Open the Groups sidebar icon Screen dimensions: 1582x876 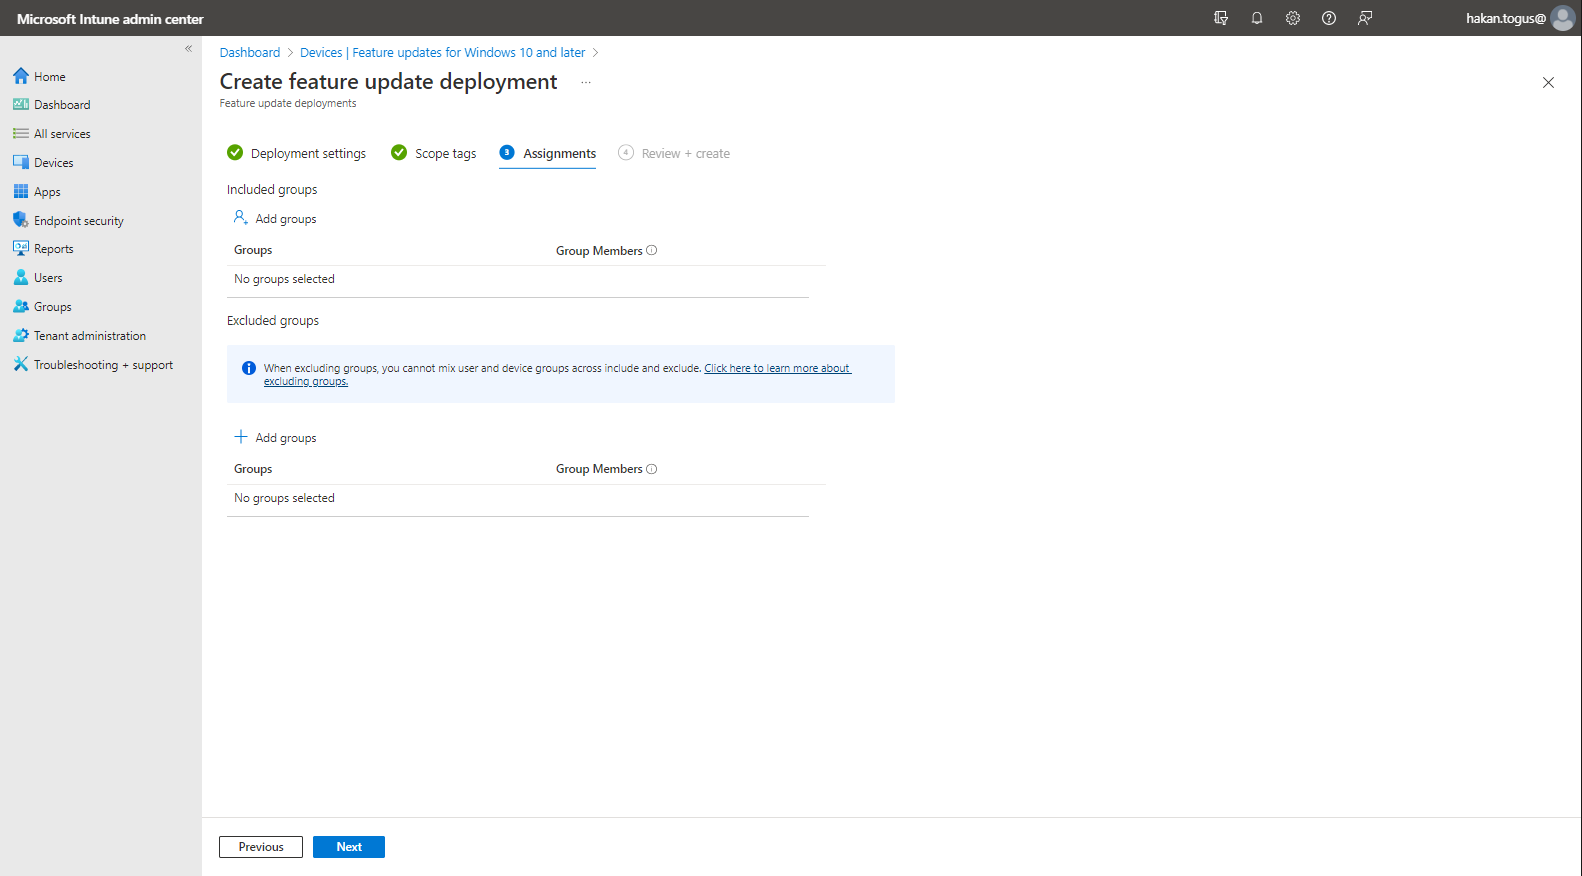(x=21, y=306)
